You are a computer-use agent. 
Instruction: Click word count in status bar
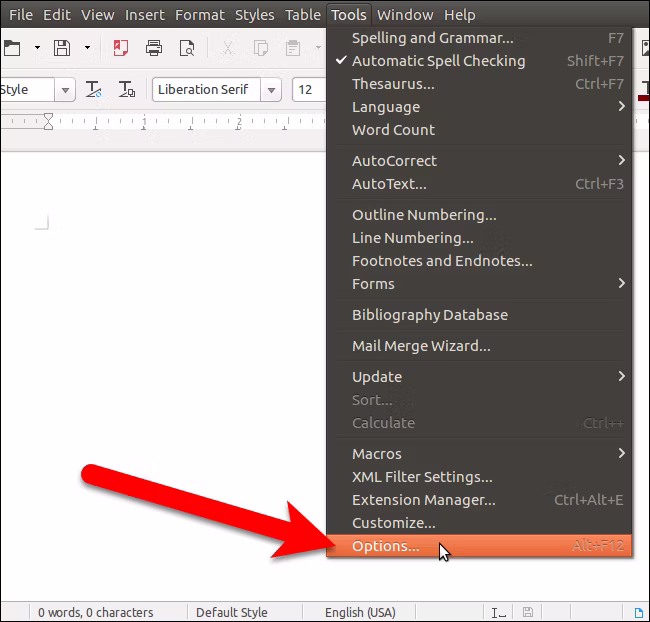(96, 612)
